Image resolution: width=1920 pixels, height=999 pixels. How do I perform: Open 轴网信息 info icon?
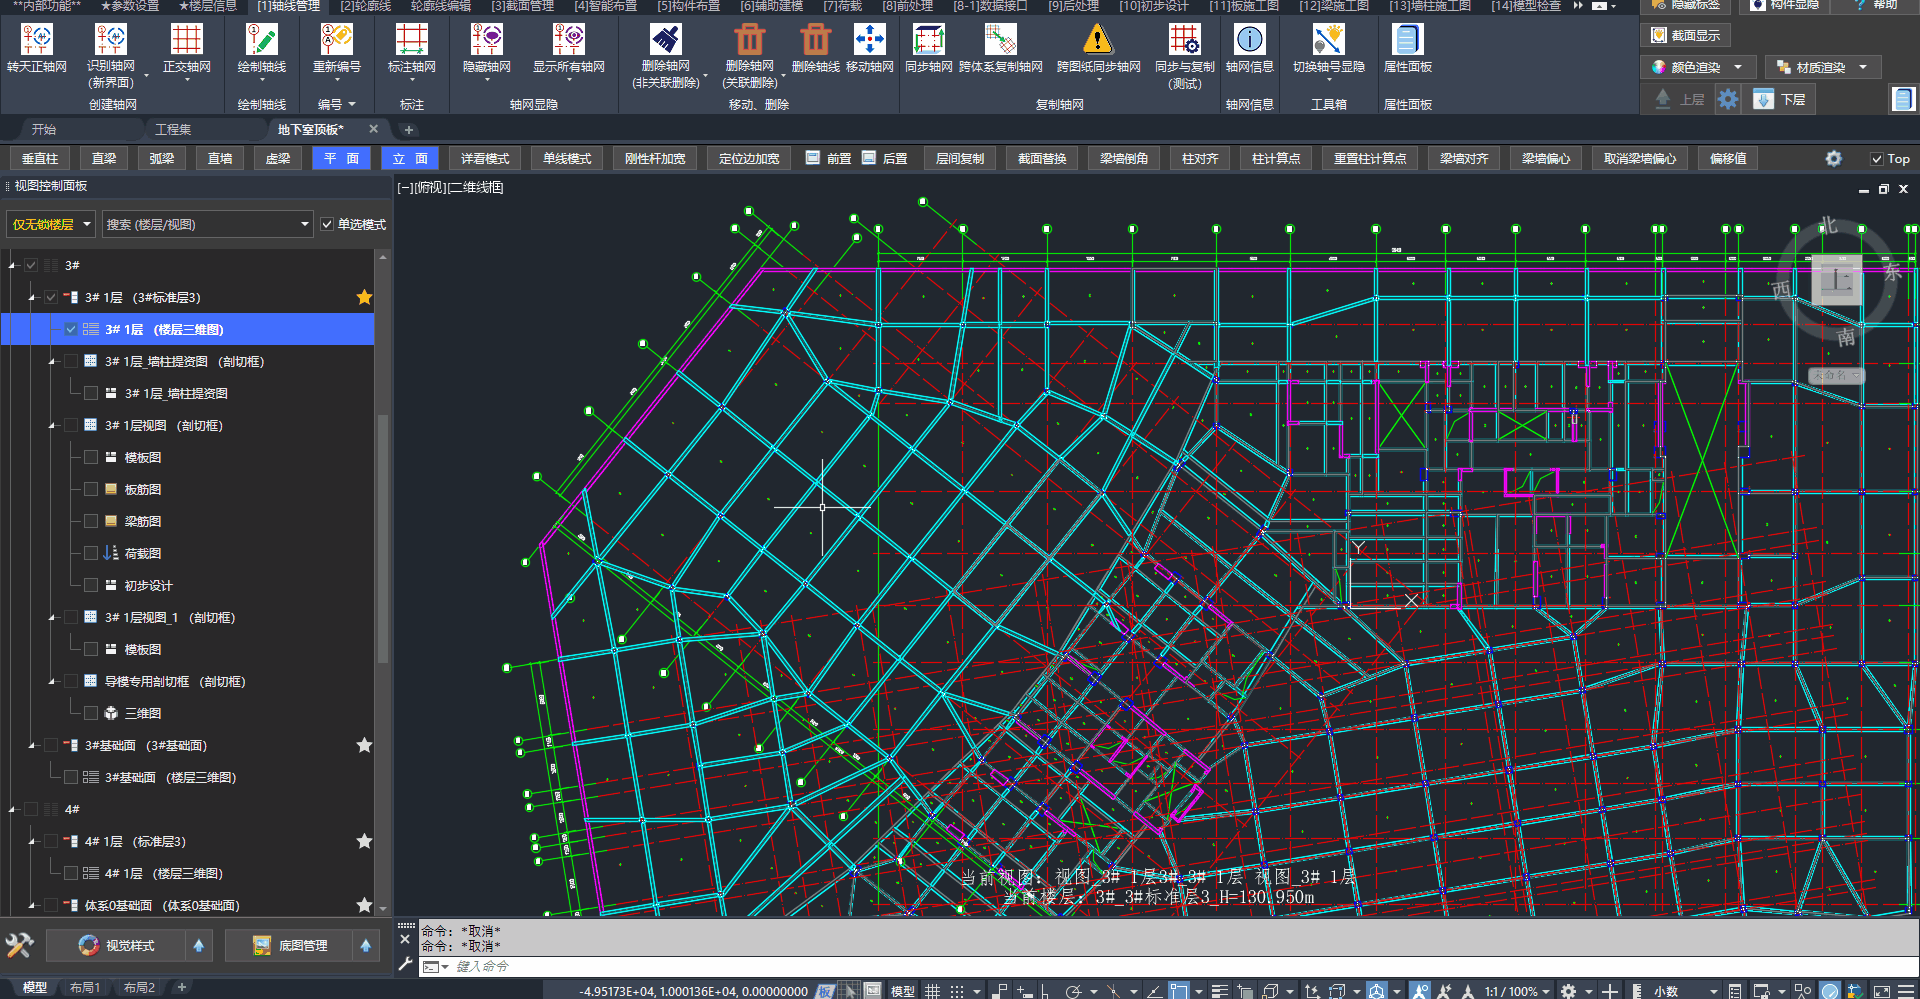coord(1249,40)
